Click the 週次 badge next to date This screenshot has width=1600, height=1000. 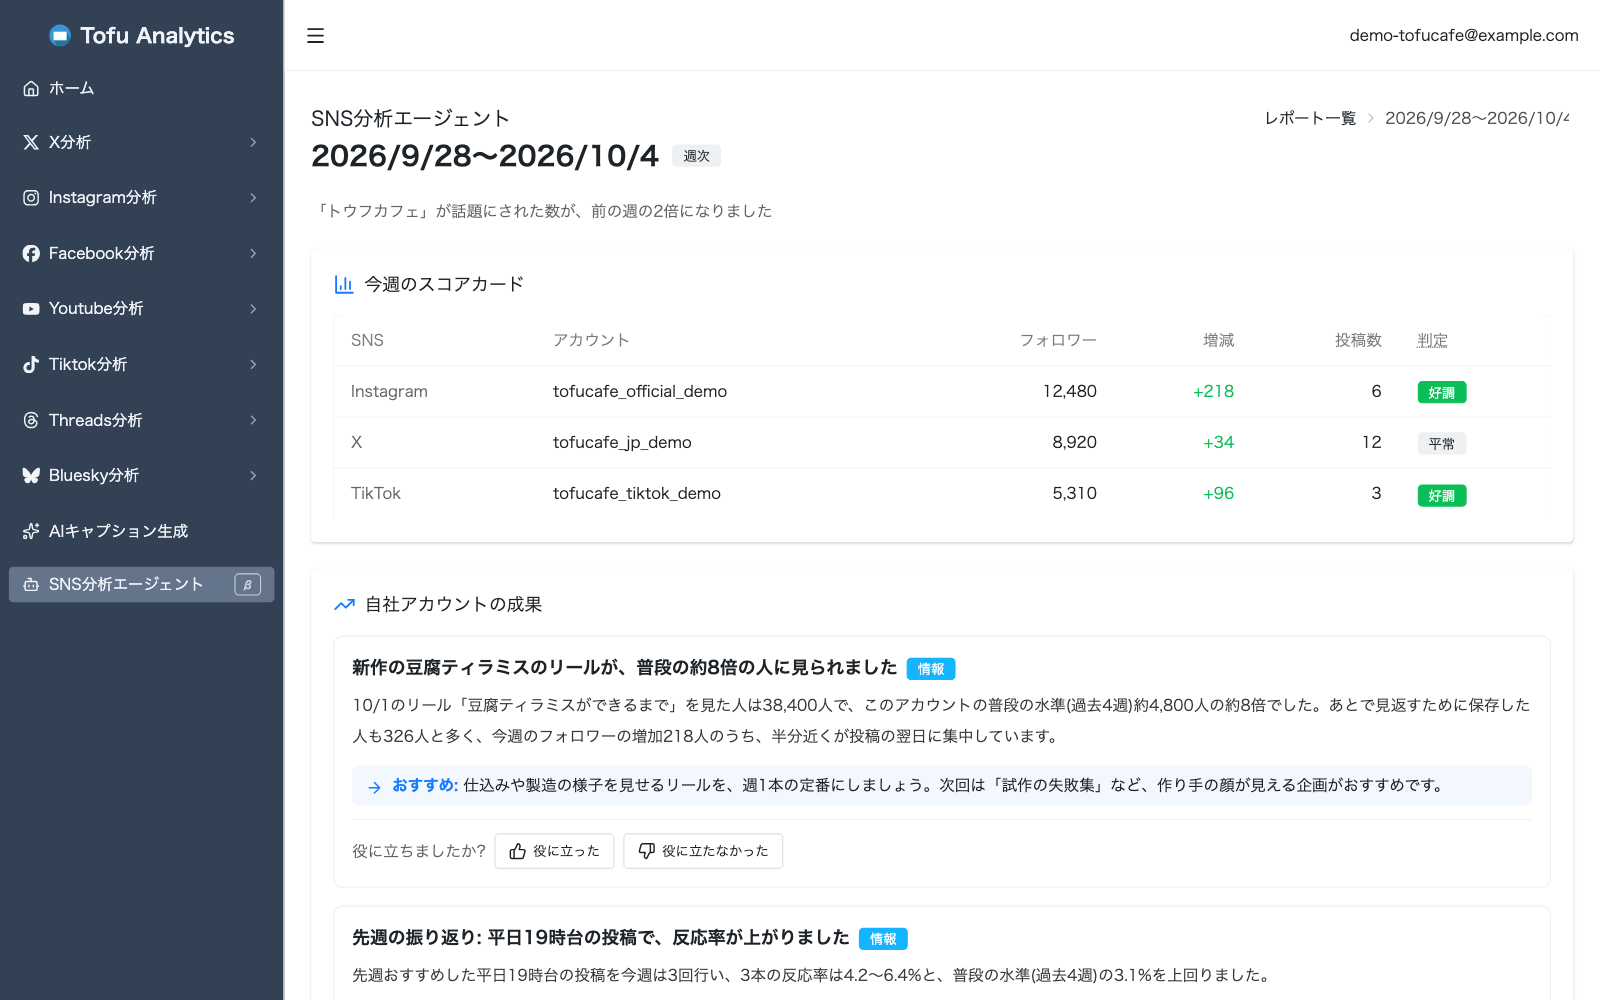(696, 156)
